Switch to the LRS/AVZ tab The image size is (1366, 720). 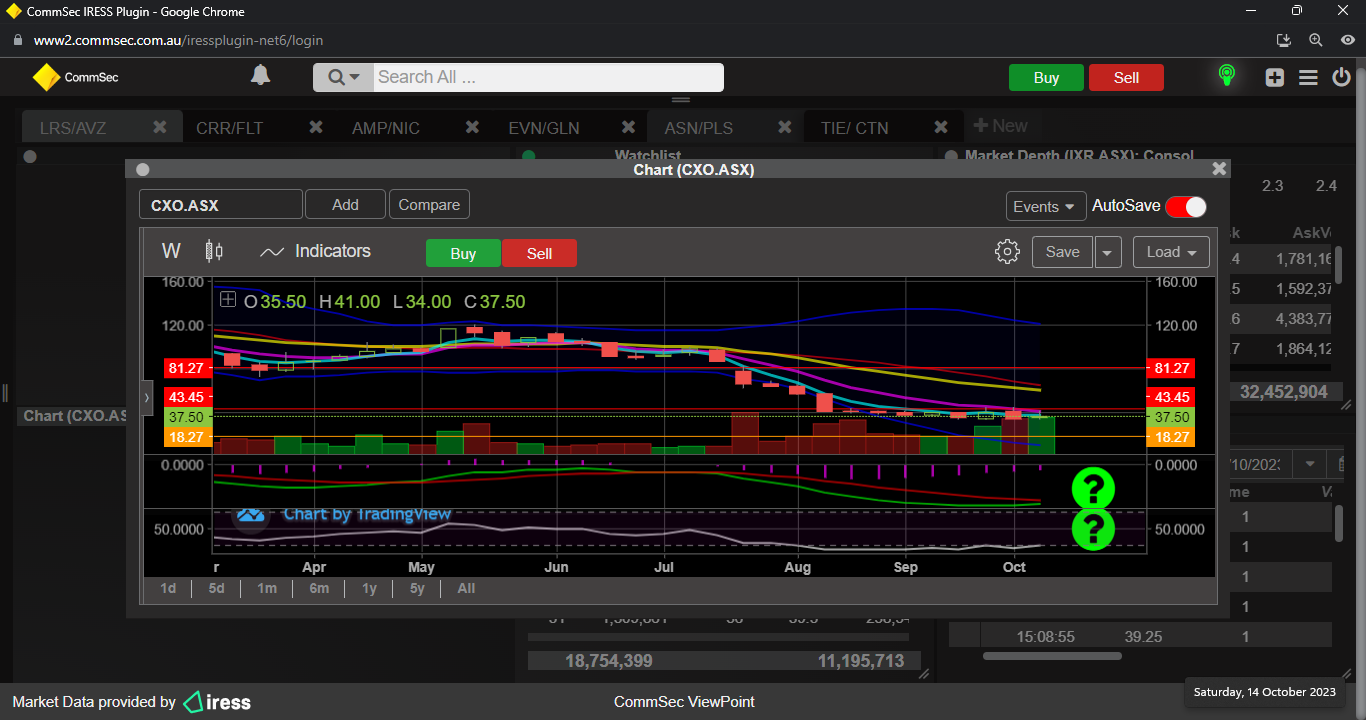73,128
